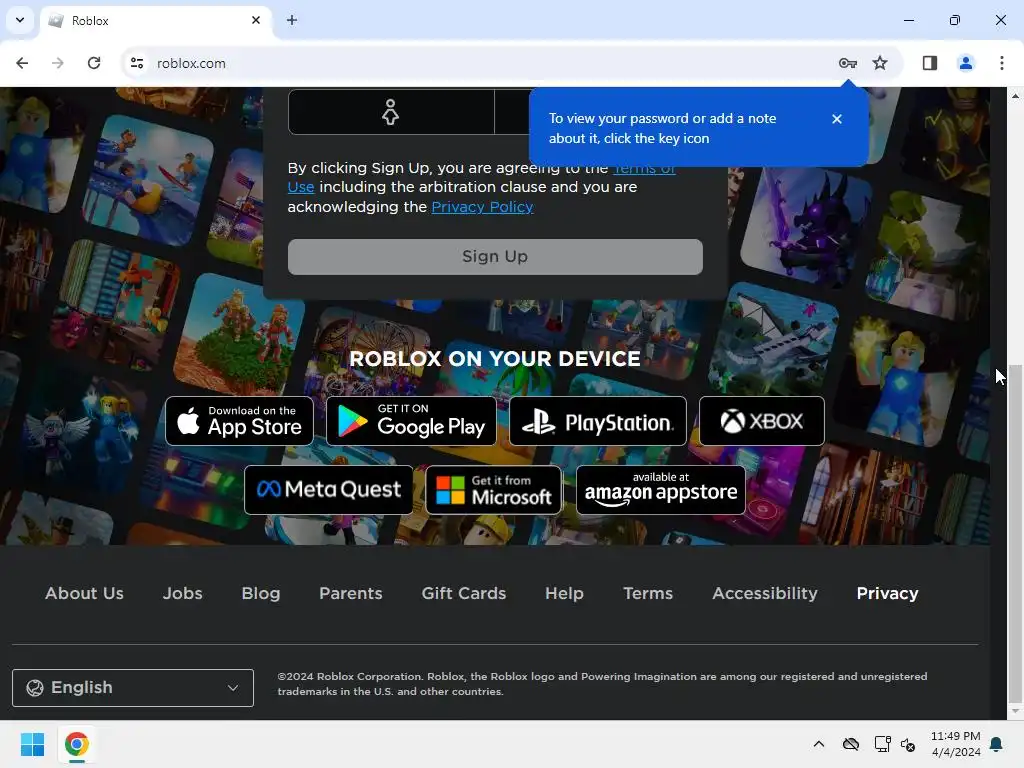Open the tab search dropdown arrow

click(x=20, y=20)
